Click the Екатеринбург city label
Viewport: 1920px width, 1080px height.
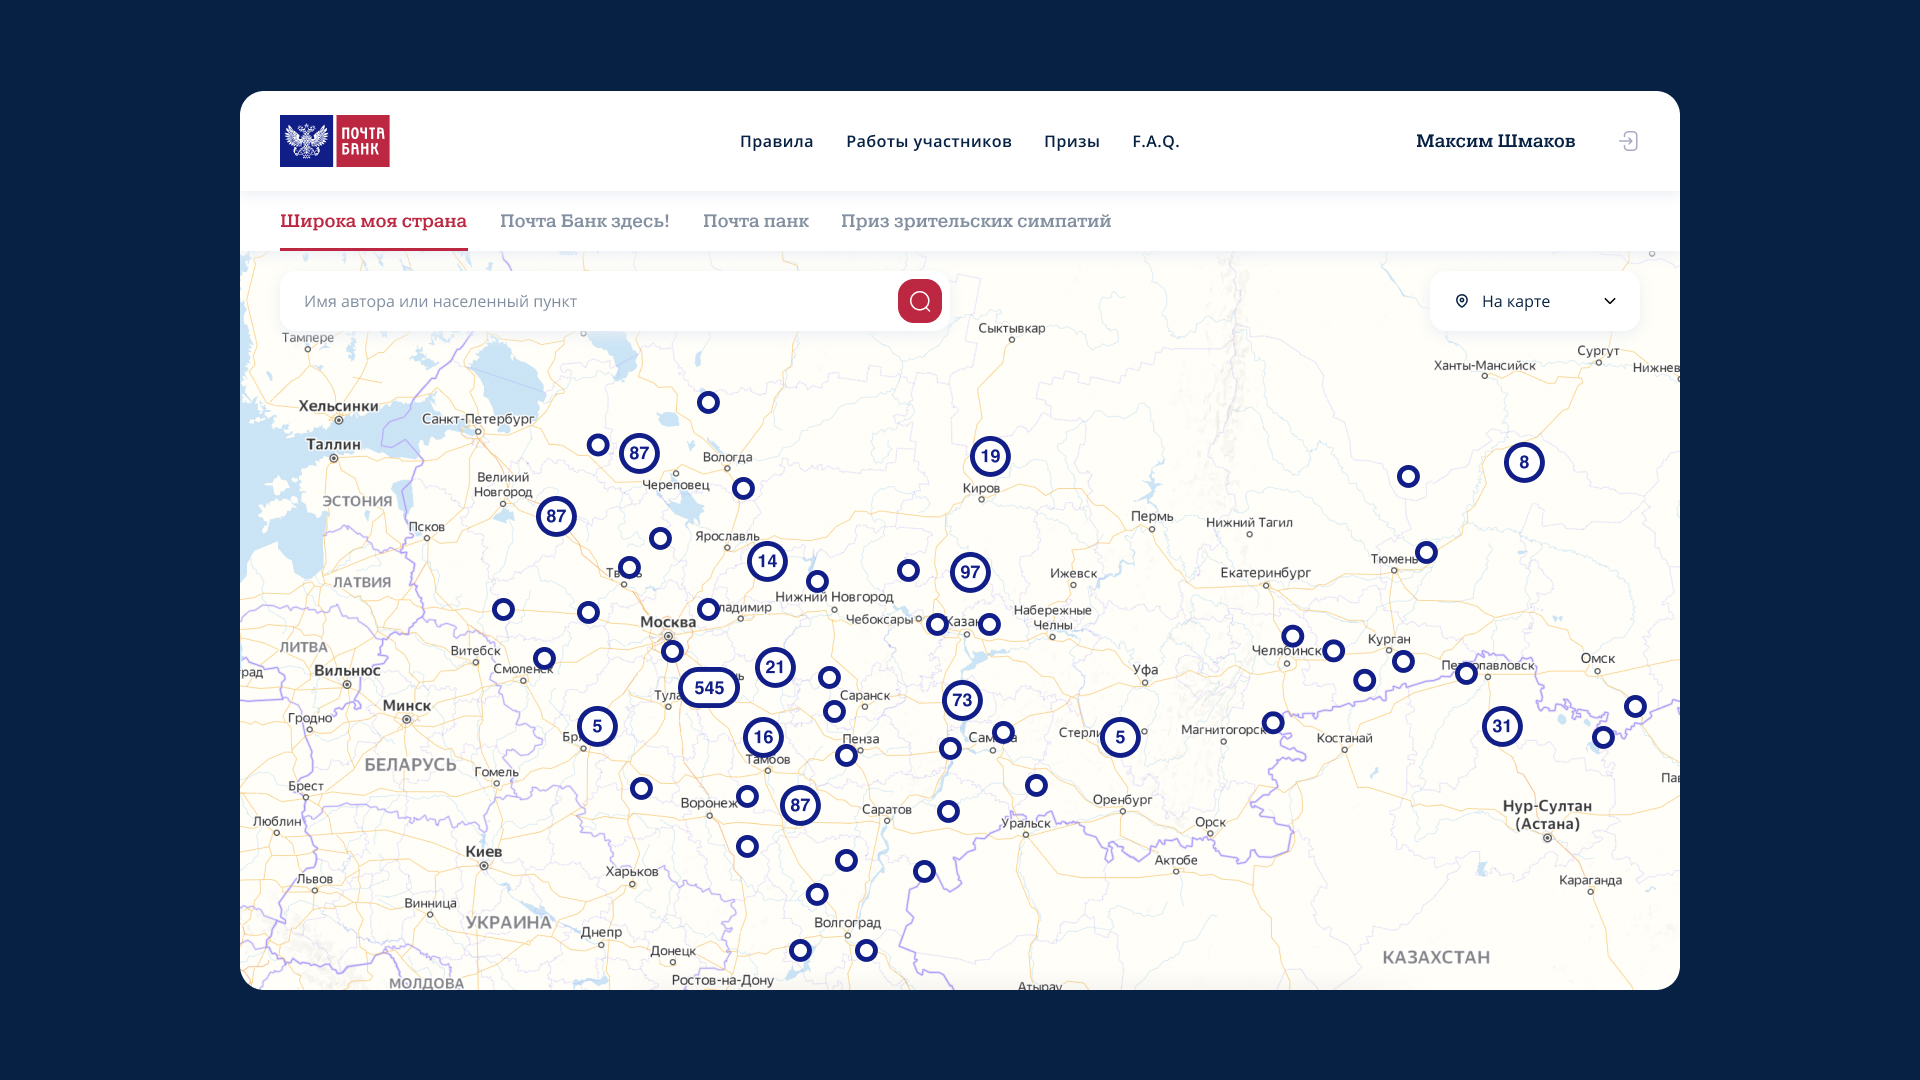click(1265, 573)
